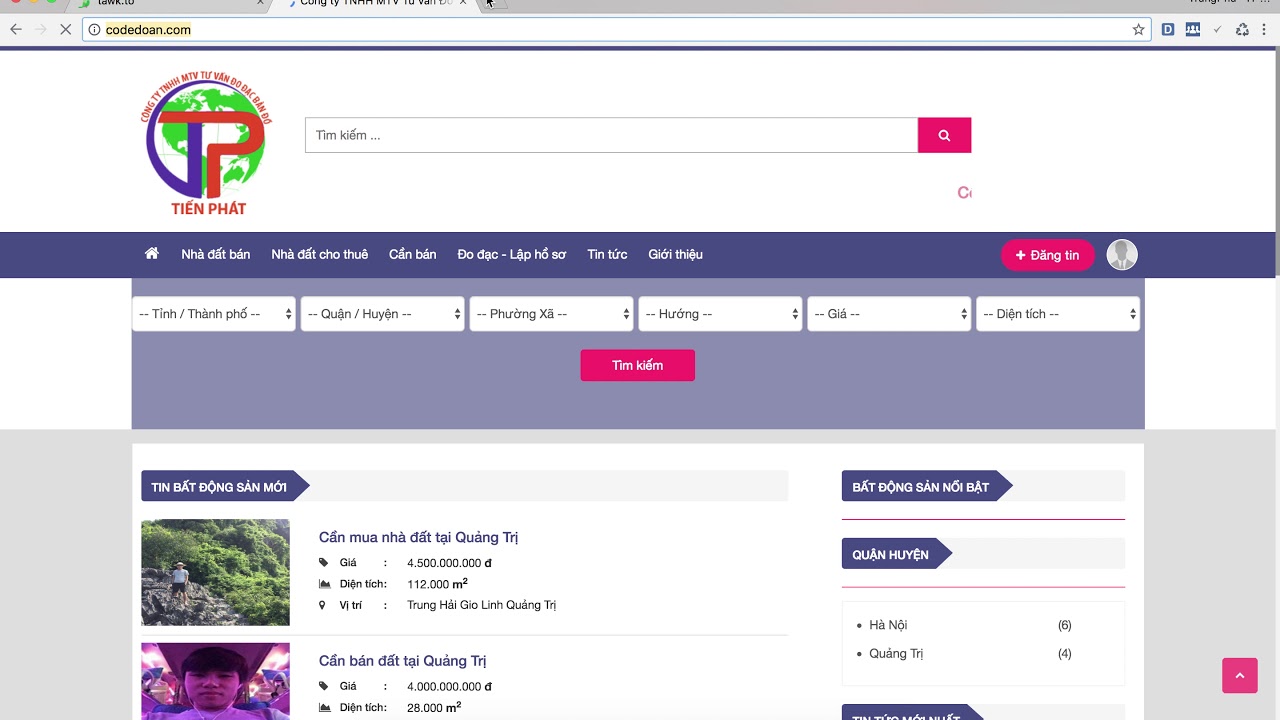1280x720 pixels.
Task: Expand the Hướng dropdown
Action: pyautogui.click(x=721, y=314)
